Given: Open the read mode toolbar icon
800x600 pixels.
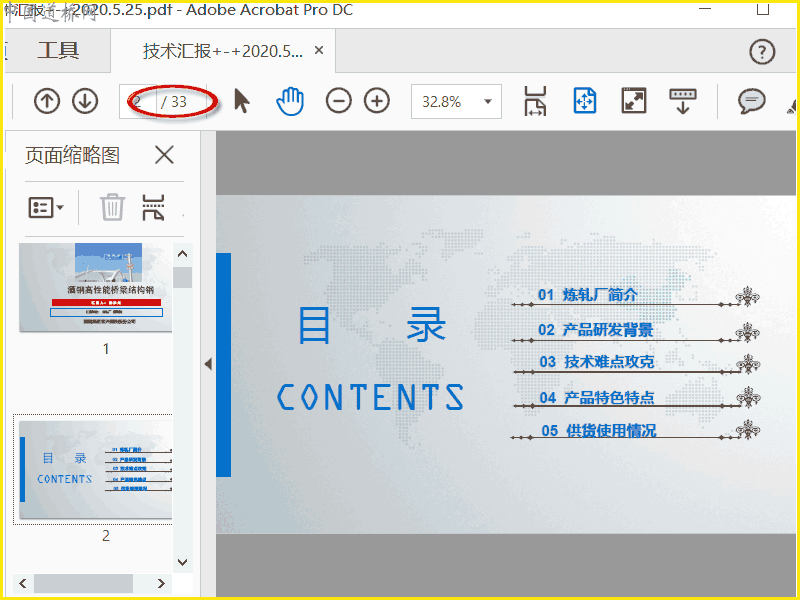Looking at the screenshot, I should click(683, 101).
